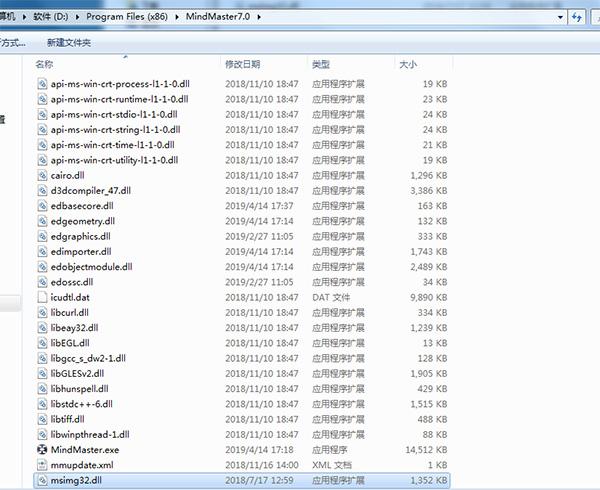This screenshot has width=600, height=490.
Task: Select the edbasecore.dll file icon
Action: pyautogui.click(x=42, y=206)
